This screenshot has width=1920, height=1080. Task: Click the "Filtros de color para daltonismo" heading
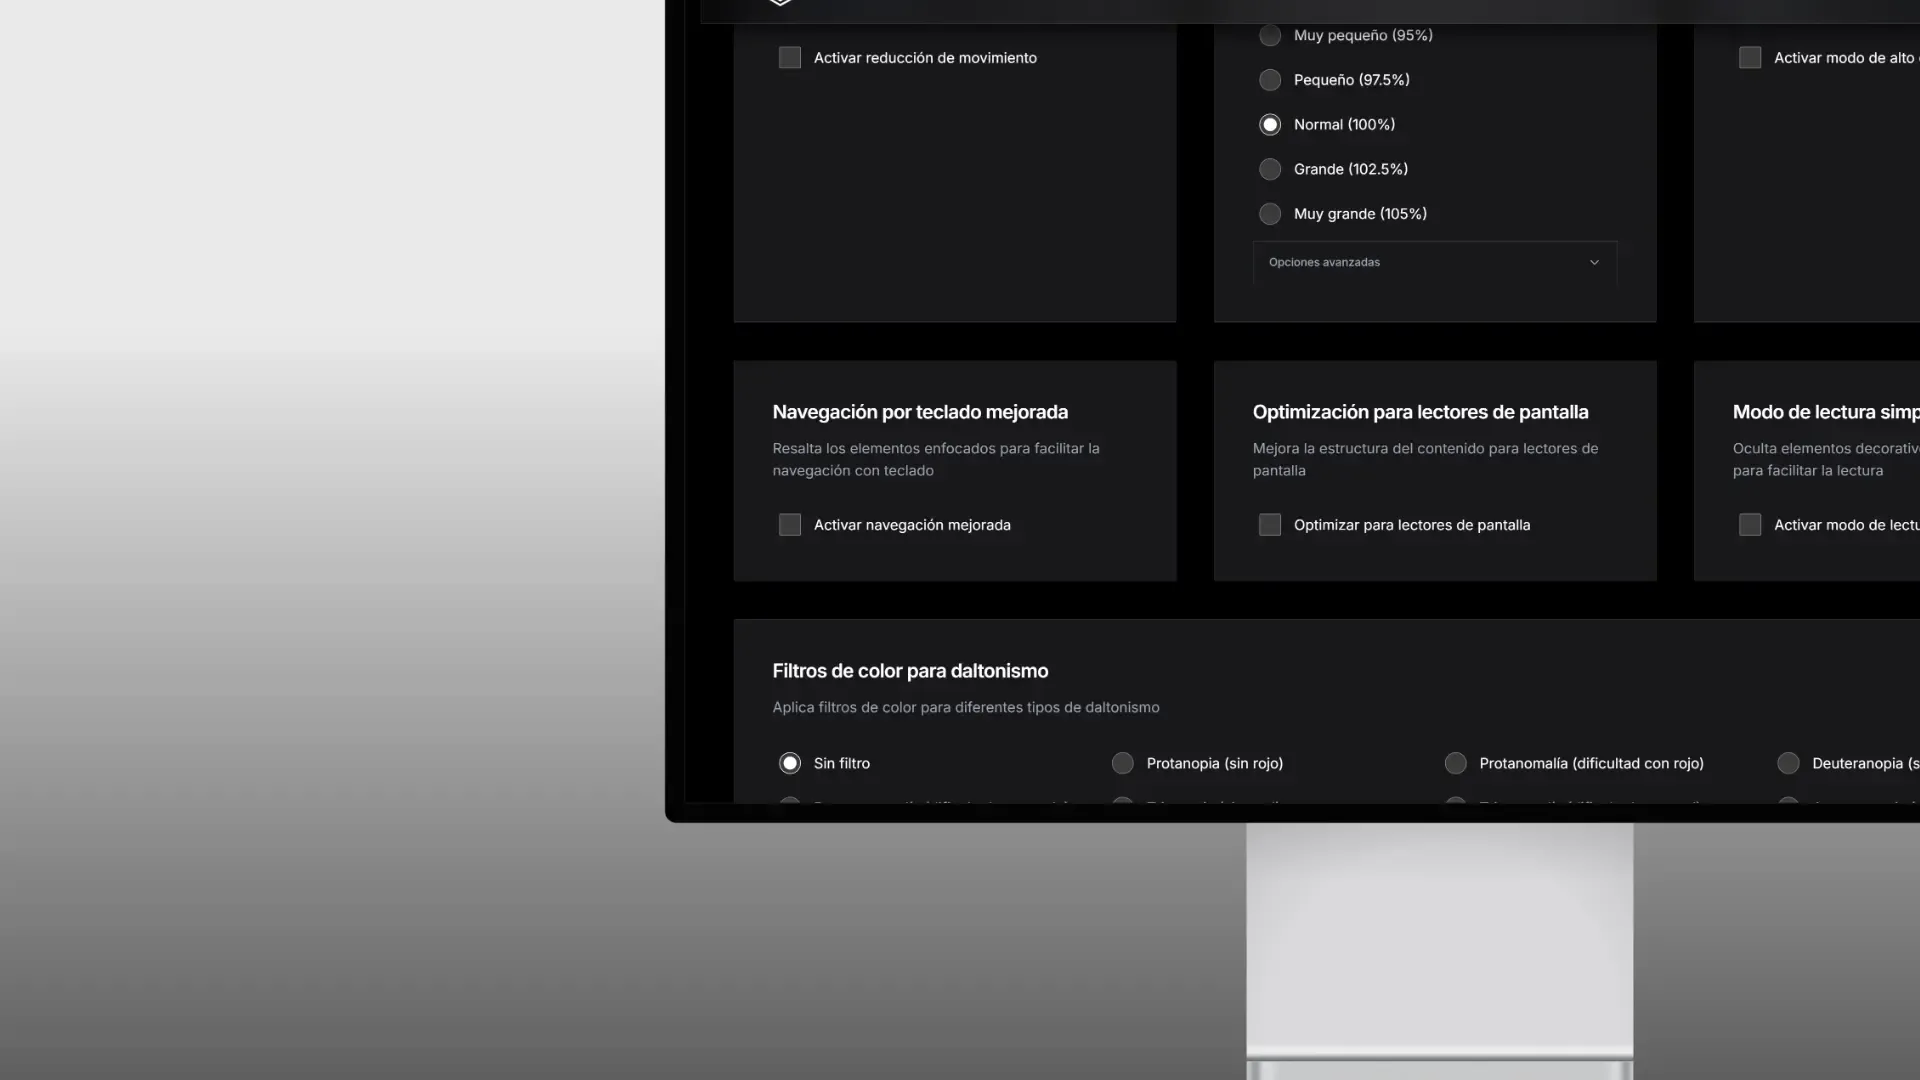click(910, 670)
